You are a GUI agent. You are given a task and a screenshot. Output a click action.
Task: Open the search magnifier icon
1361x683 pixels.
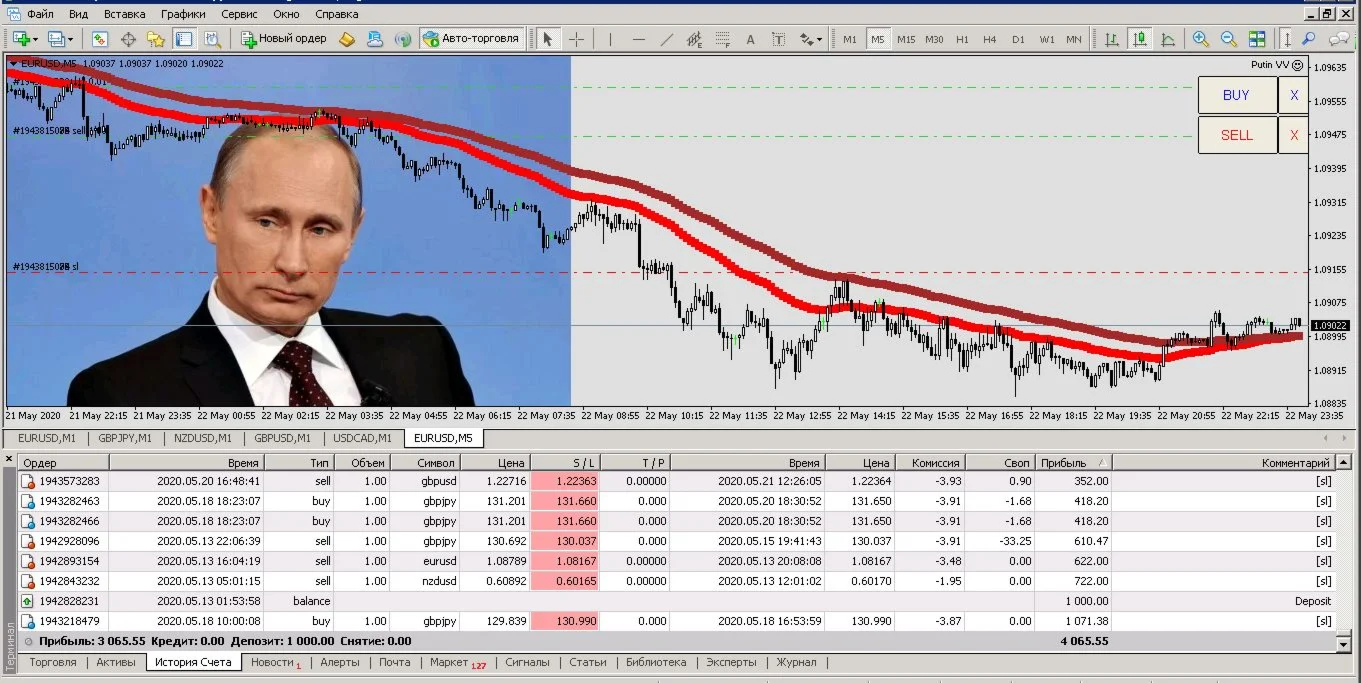1309,39
